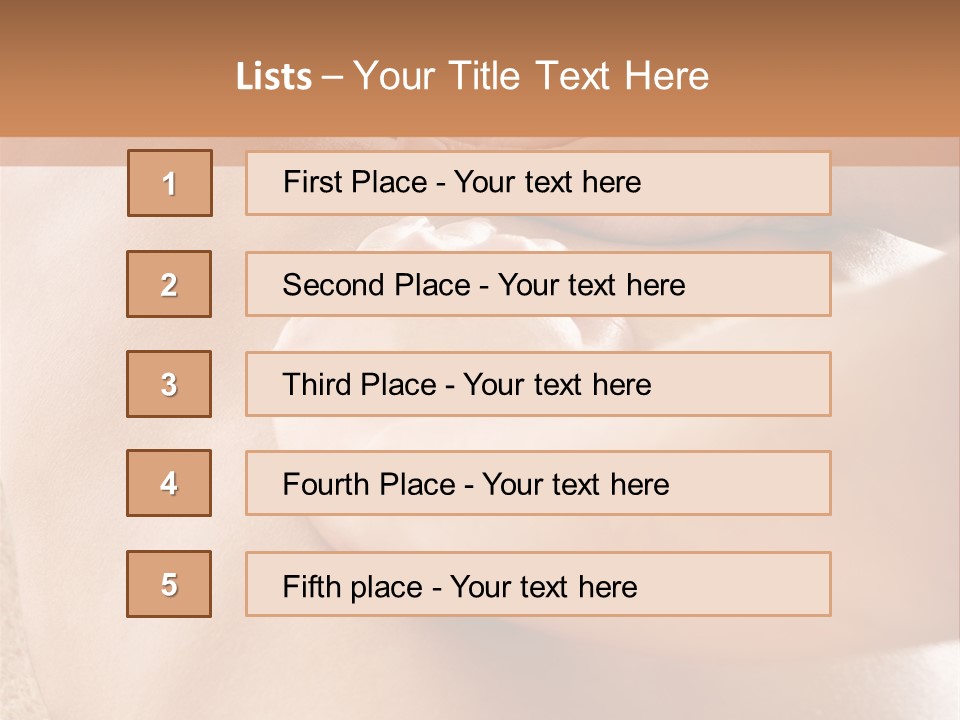Click the number 5 box
The image size is (960, 720).
(169, 584)
